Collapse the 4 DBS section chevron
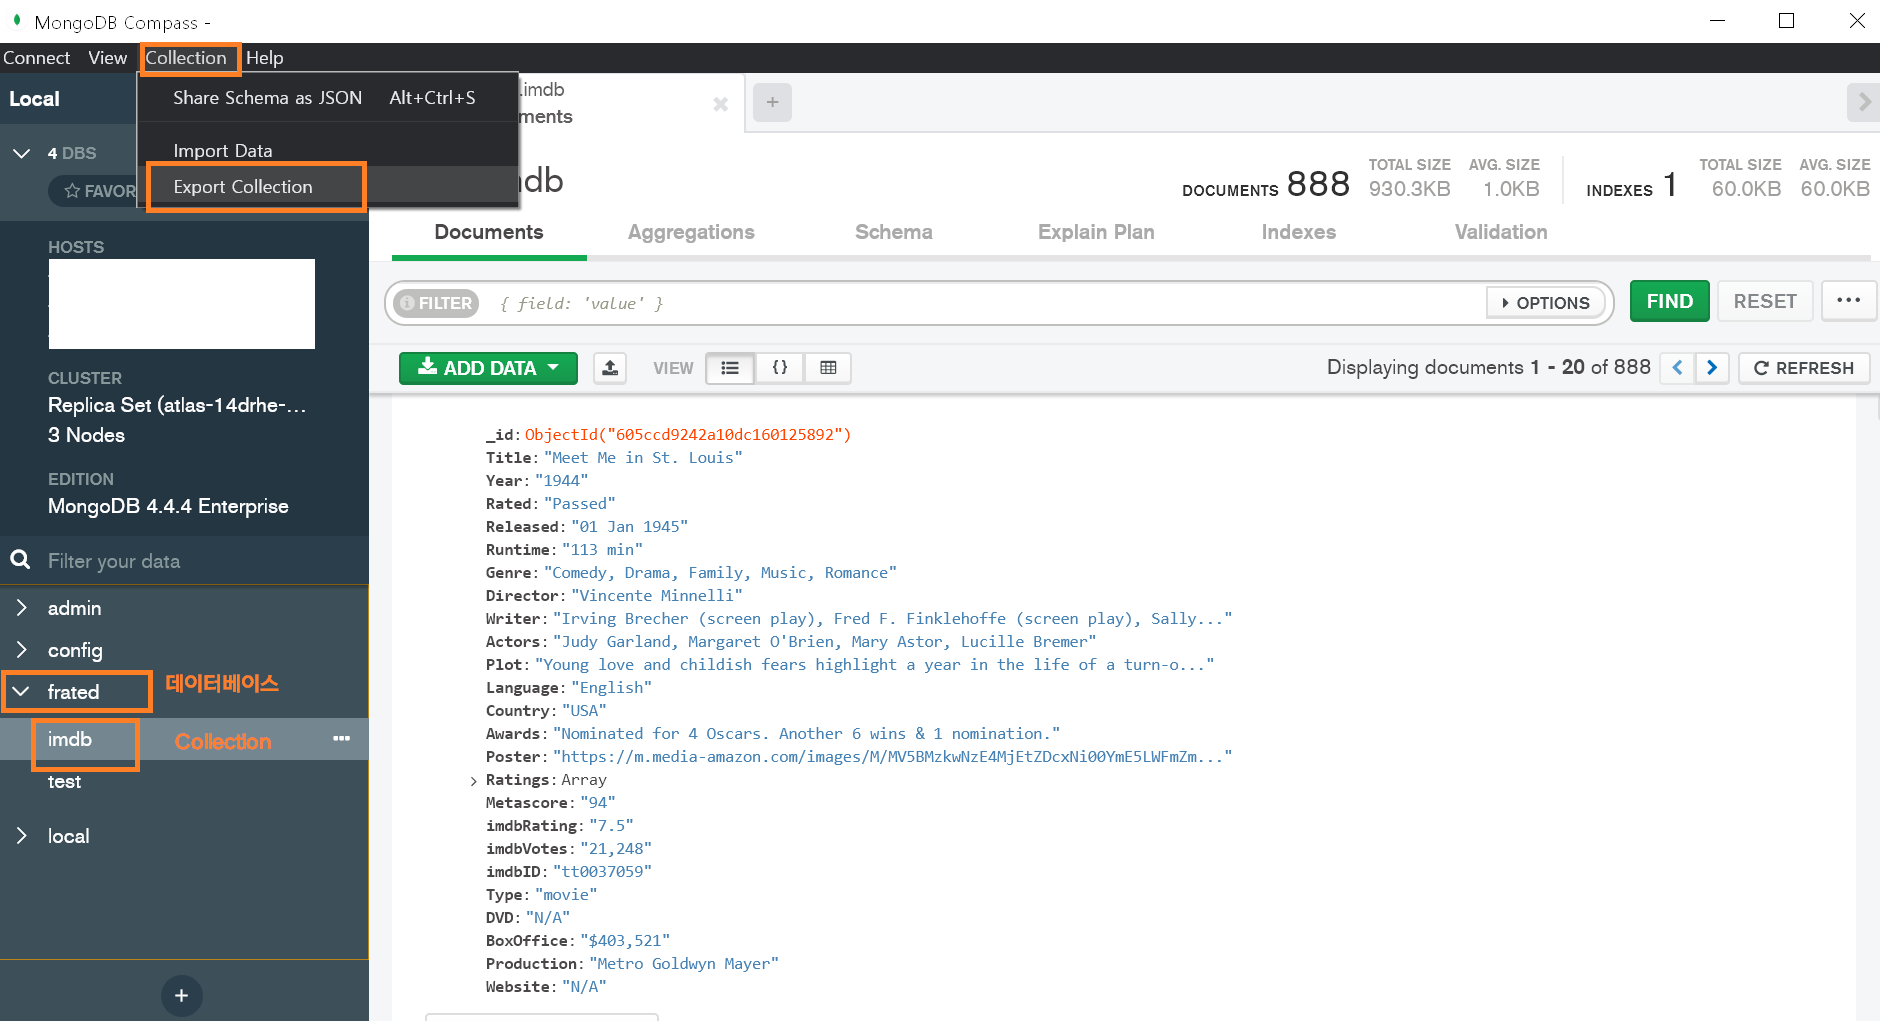Viewport: 1880px width, 1021px height. click(x=21, y=153)
